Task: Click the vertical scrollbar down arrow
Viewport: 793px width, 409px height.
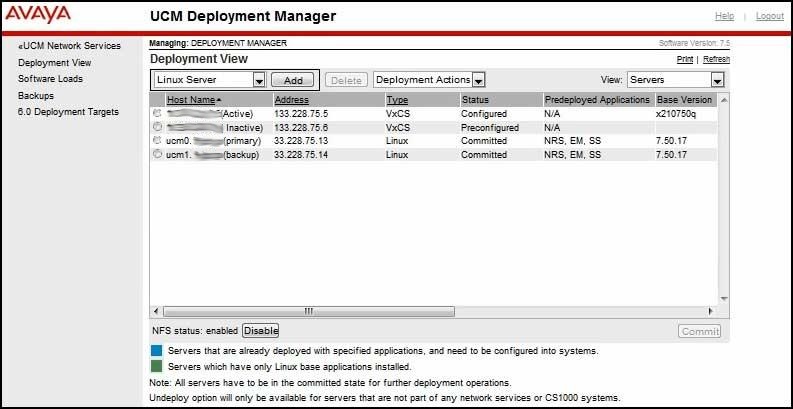Action: click(724, 299)
